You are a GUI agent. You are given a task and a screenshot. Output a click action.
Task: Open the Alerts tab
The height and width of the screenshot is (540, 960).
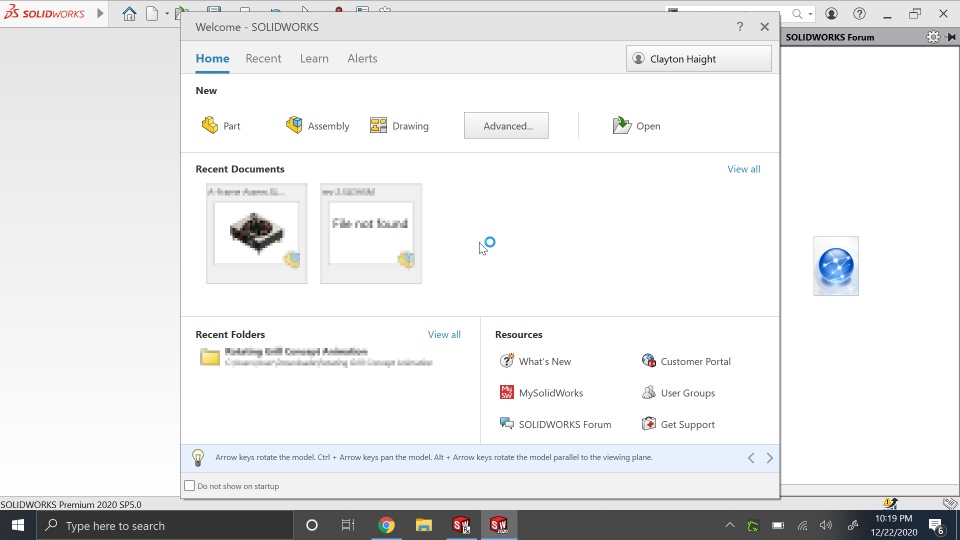click(x=362, y=59)
